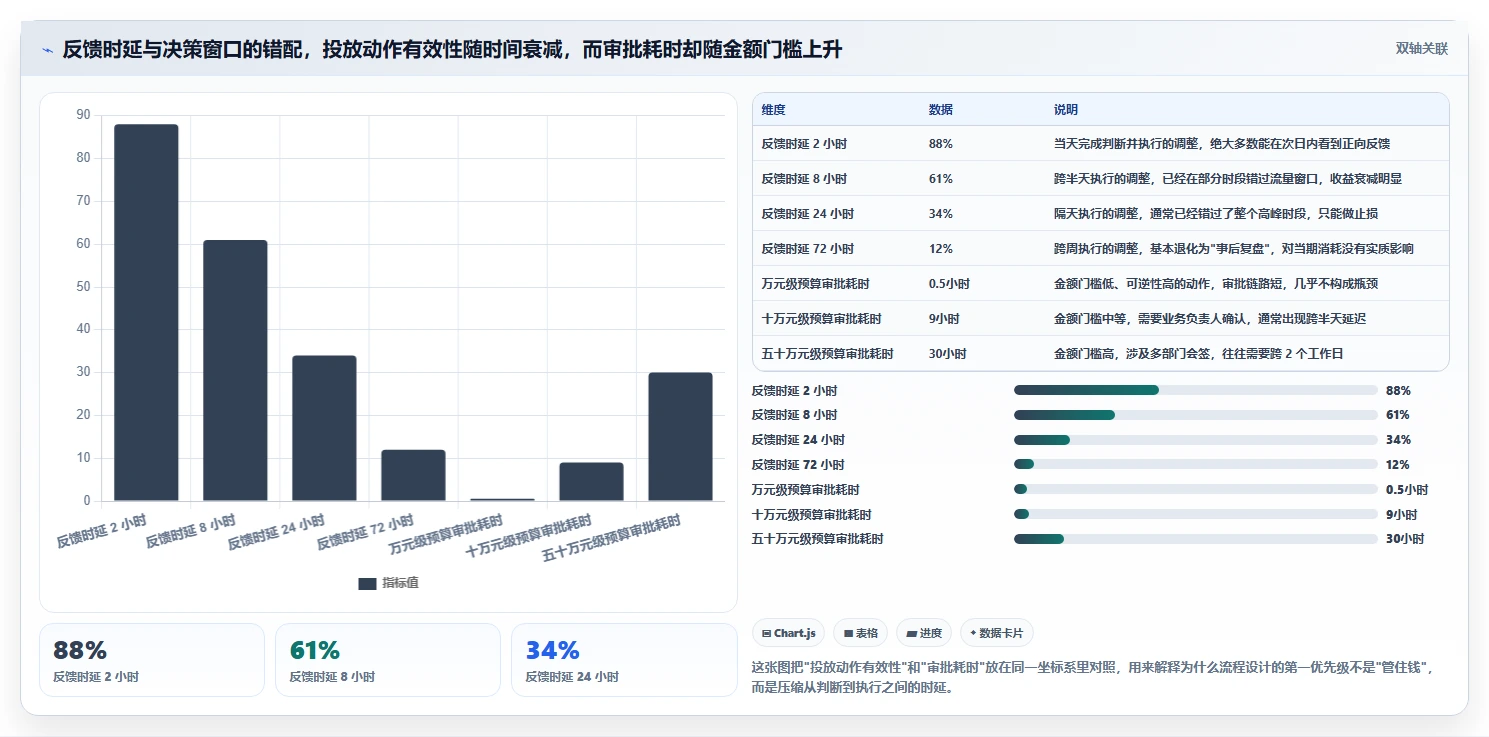The height and width of the screenshot is (737, 1489).
Task: Select table cell 反馈时延 8 小时
Action: [804, 179]
